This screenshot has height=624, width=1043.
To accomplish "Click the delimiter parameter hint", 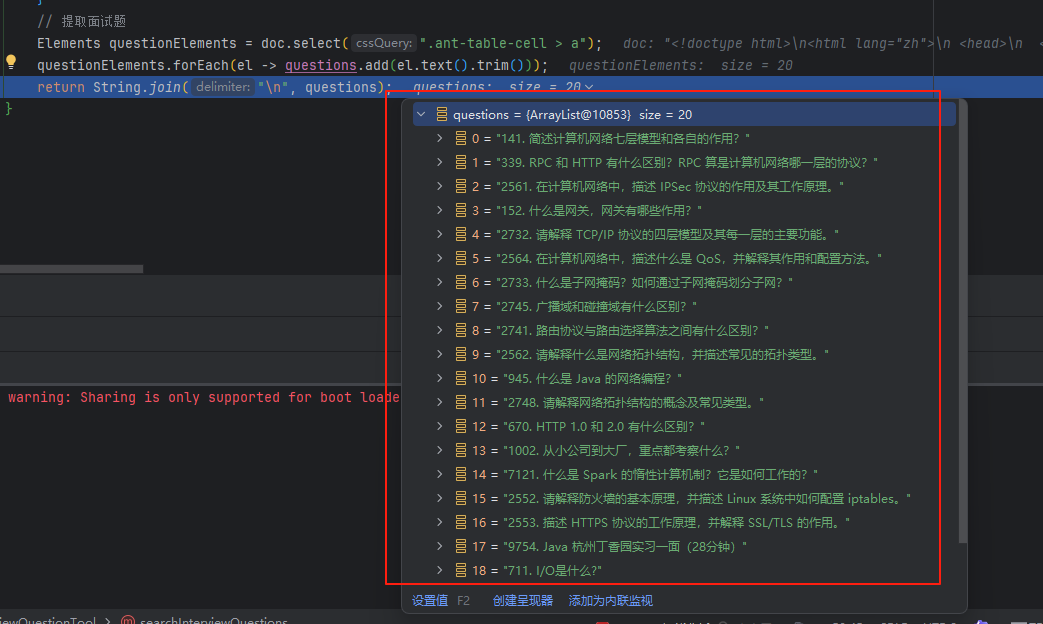I will click(223, 87).
